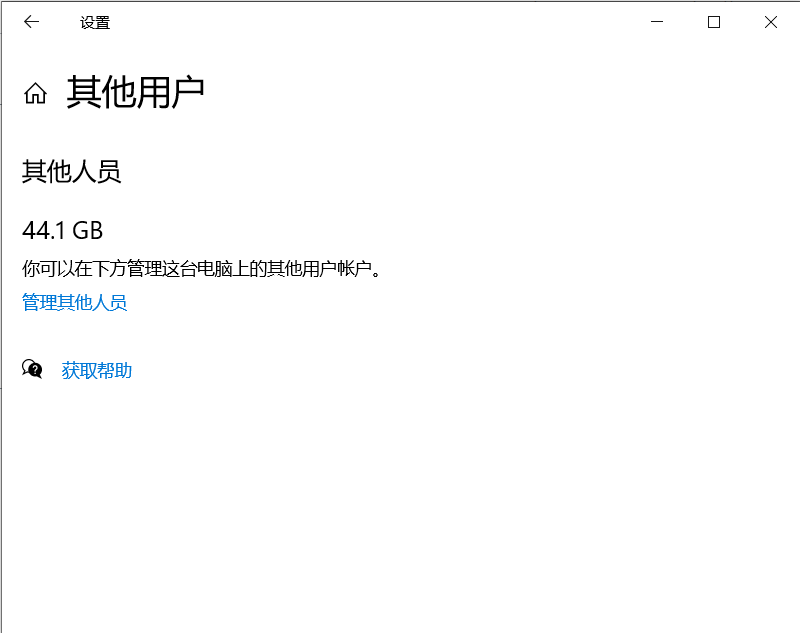Select the 44.1 GB storage value
The width and height of the screenshot is (800, 633).
click(62, 231)
